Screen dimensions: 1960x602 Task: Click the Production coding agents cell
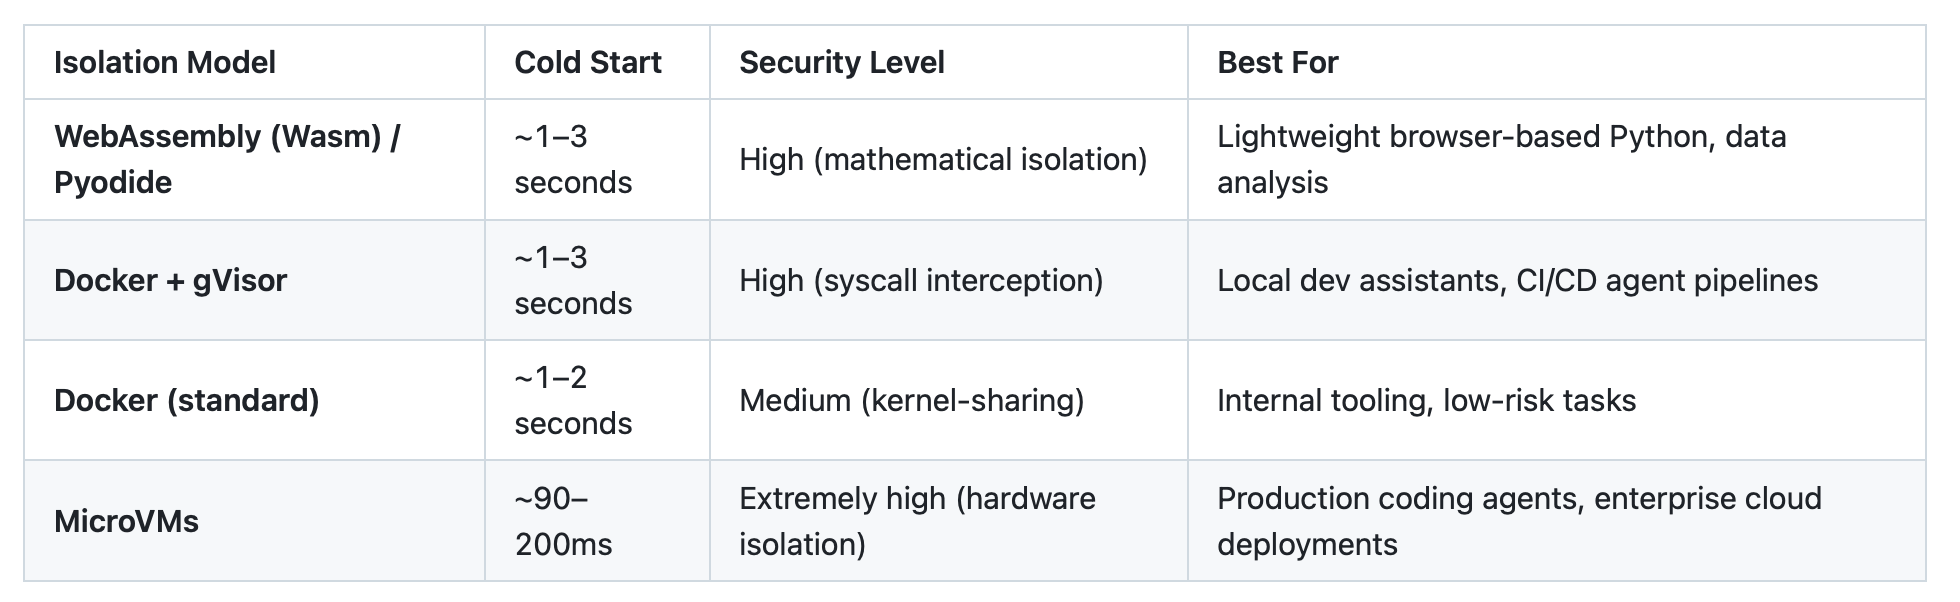[x=1556, y=520]
